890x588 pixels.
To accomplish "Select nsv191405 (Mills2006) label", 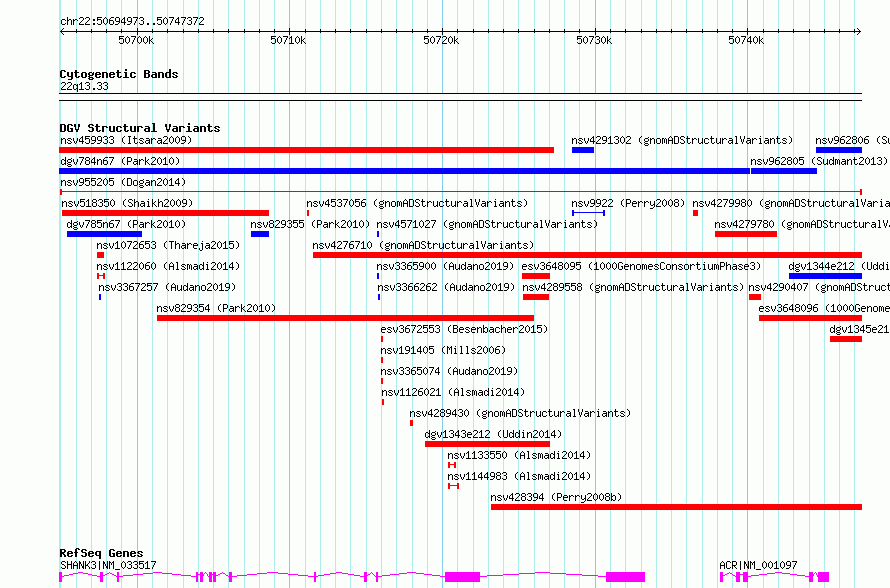I will (443, 350).
